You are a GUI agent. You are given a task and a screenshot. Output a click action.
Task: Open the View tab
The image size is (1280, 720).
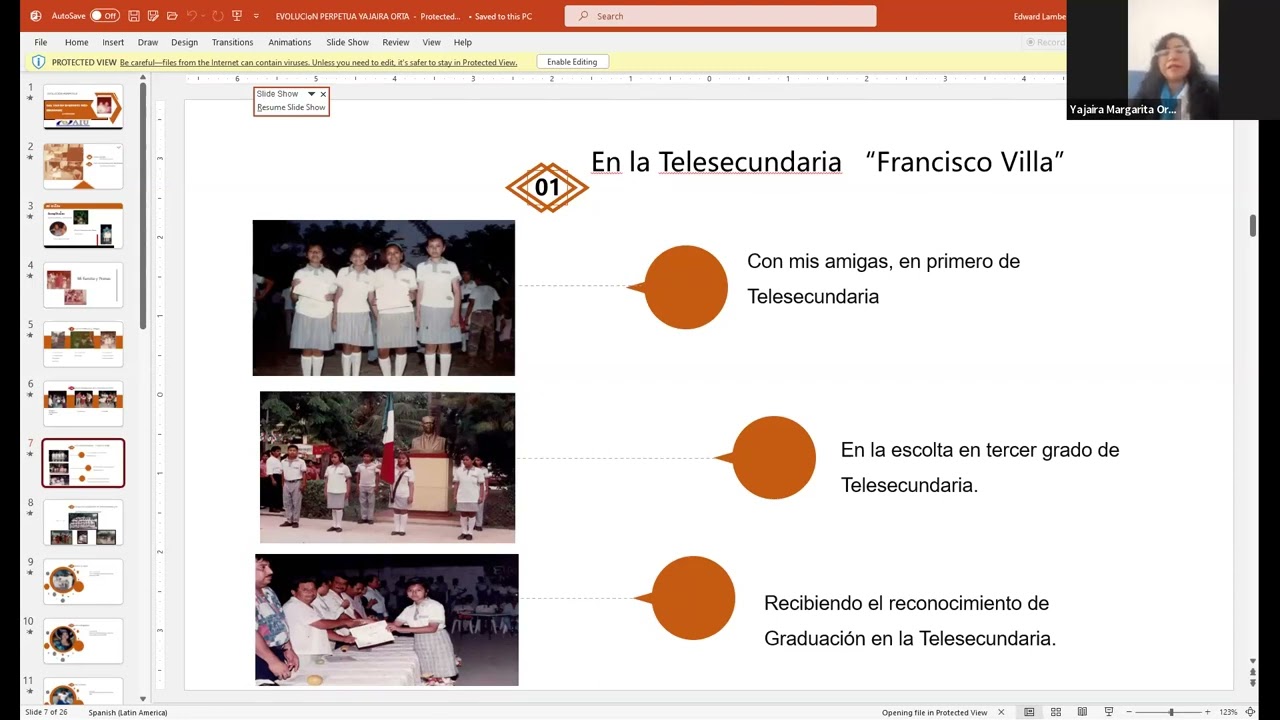(x=431, y=42)
